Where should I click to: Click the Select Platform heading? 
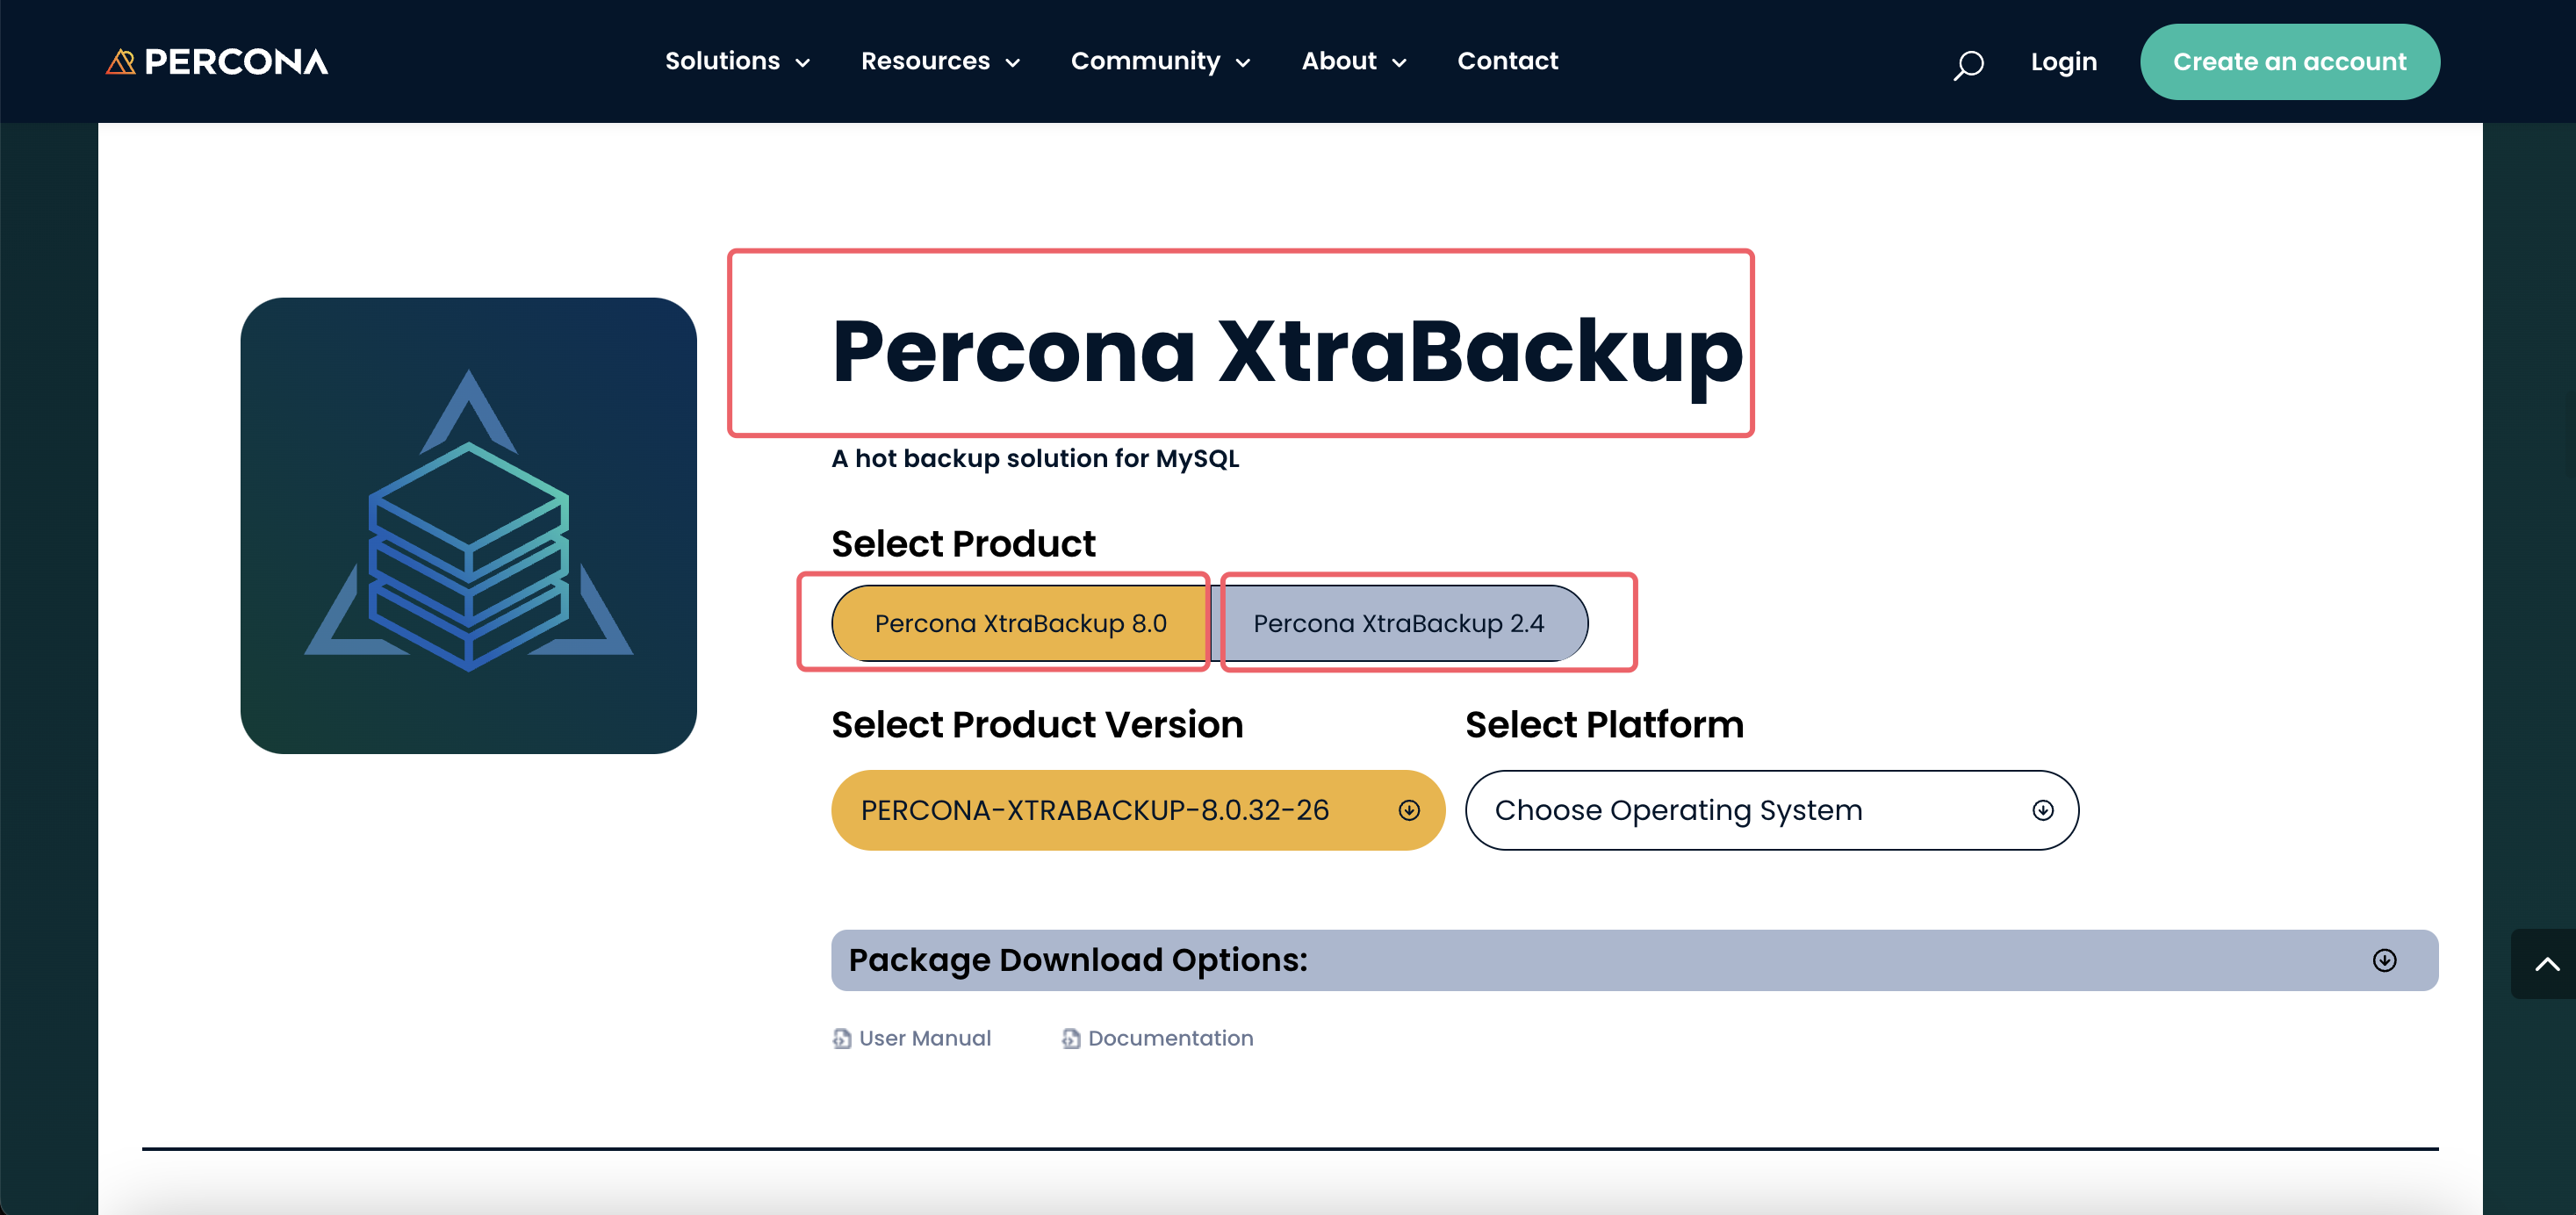pos(1604,725)
